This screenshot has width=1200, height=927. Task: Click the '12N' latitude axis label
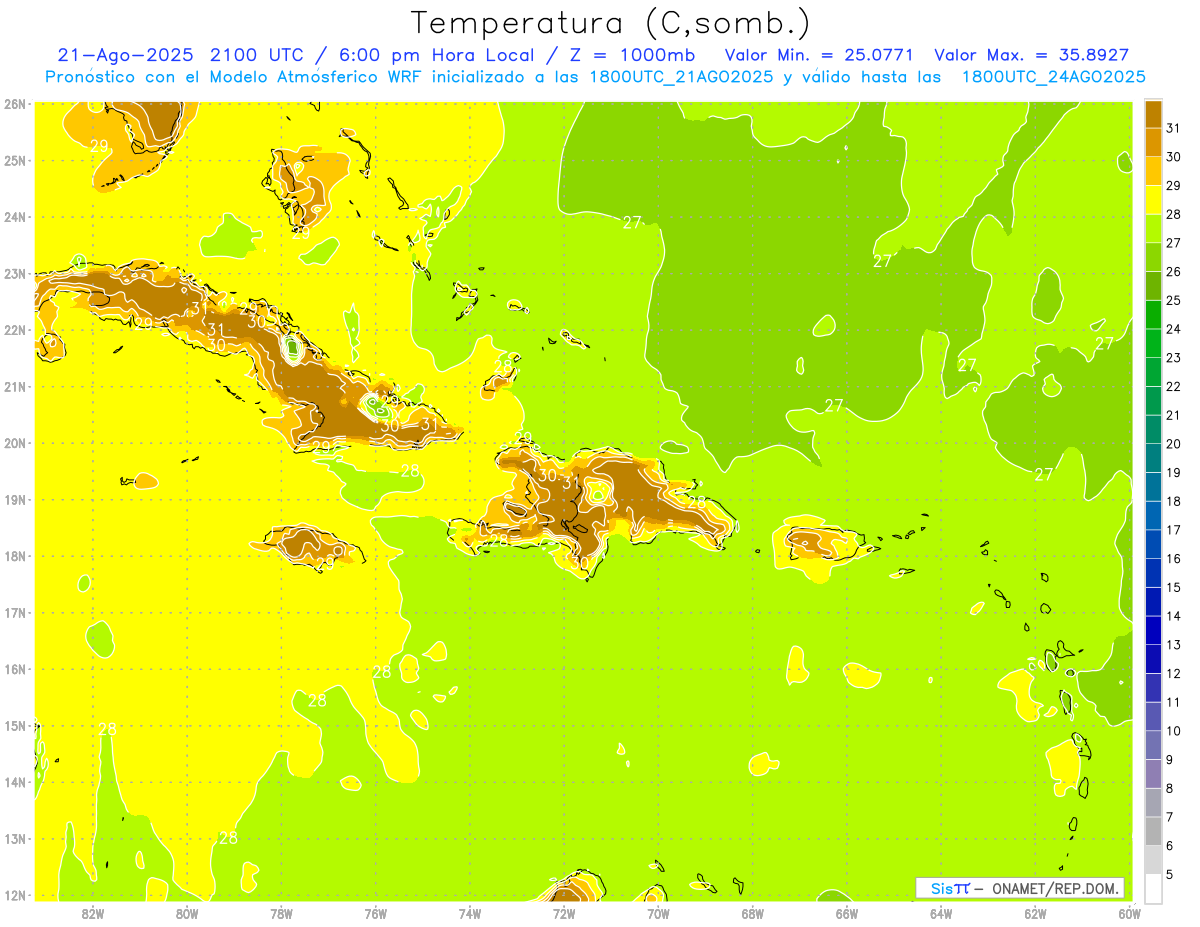[x=15, y=895]
